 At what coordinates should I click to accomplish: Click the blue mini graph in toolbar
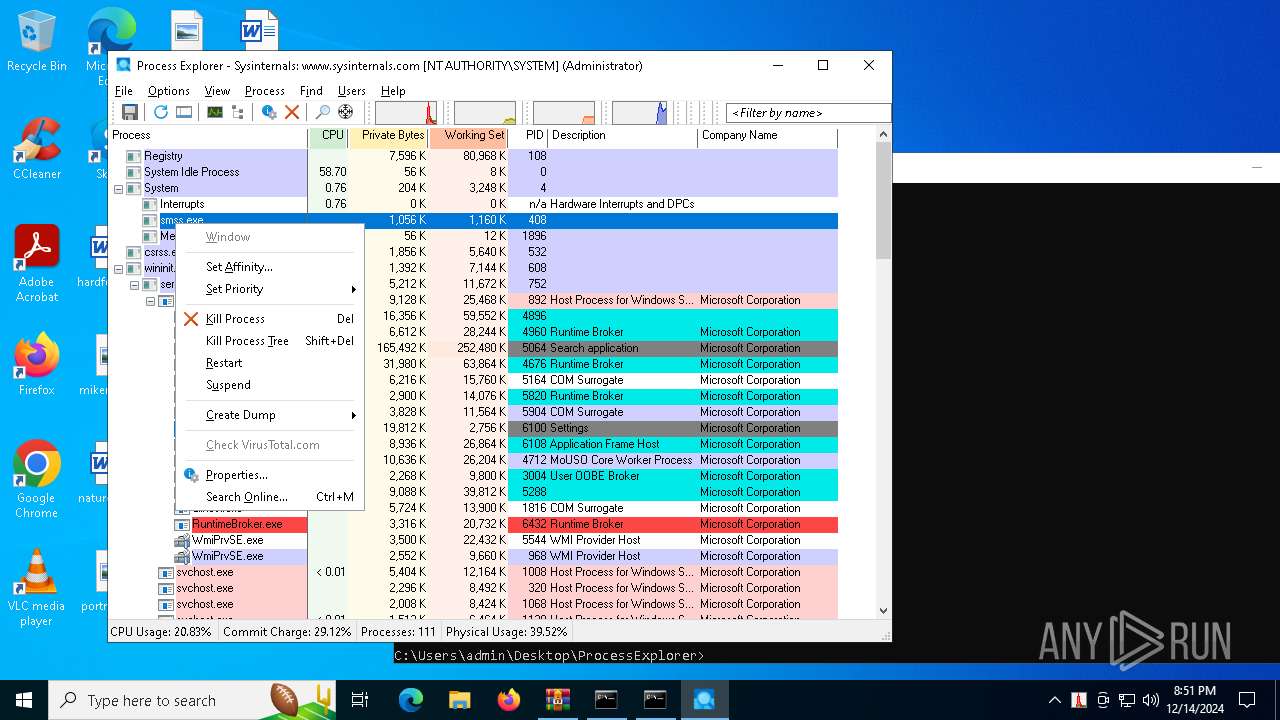pos(639,113)
